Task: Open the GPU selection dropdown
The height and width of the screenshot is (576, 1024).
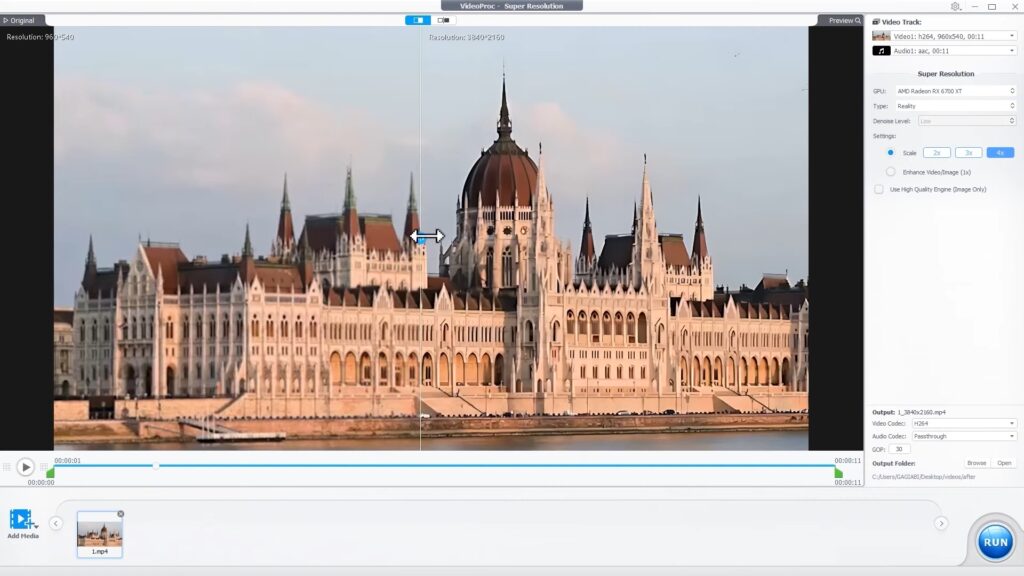Action: [x=955, y=91]
